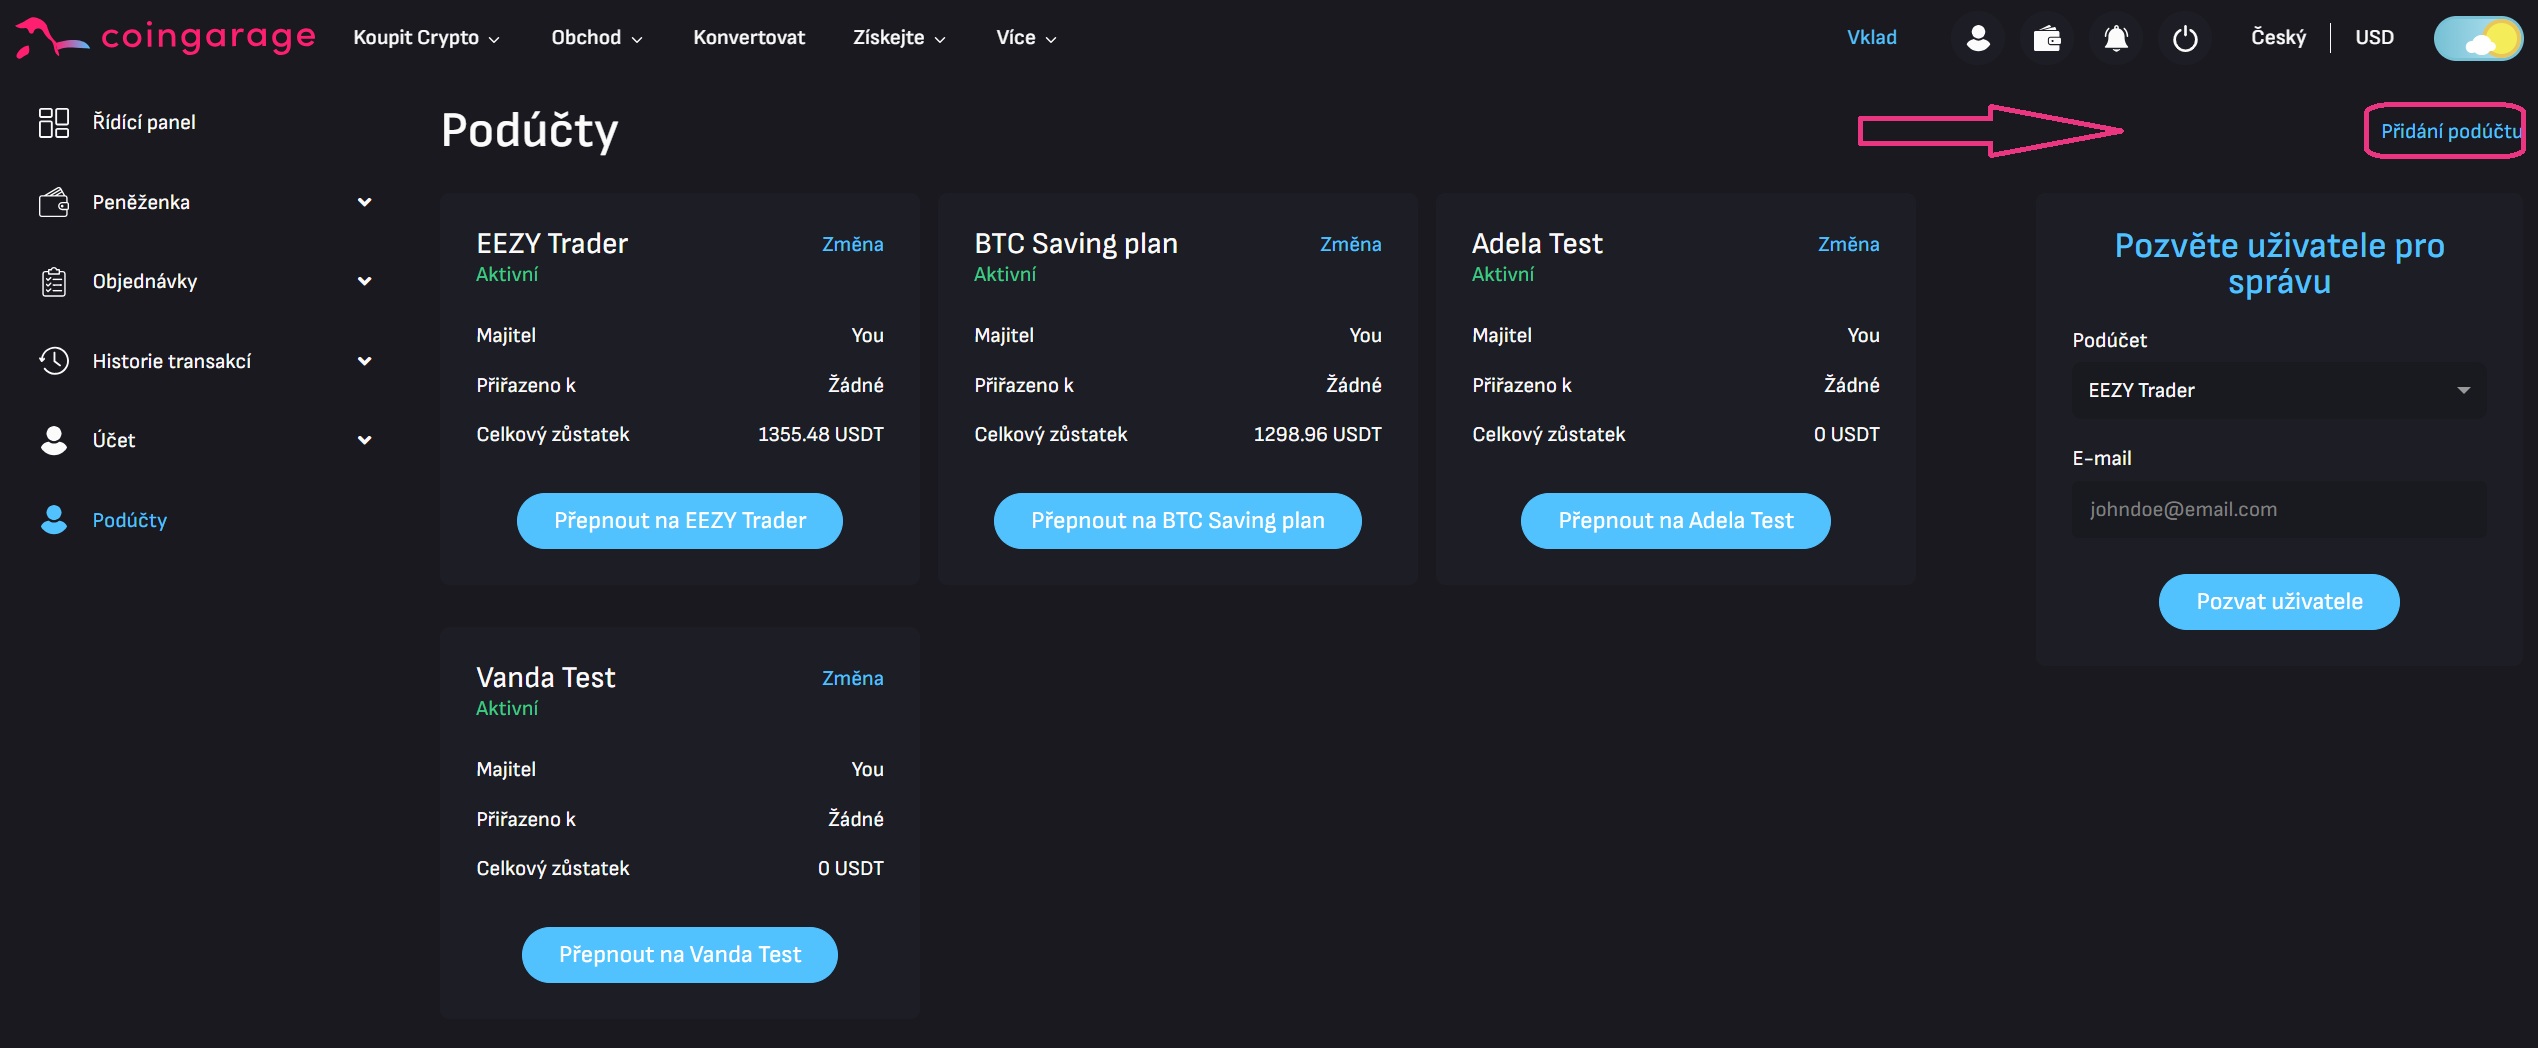The image size is (2538, 1048).
Task: Click Změna on Adela Test card
Action: tap(1849, 244)
